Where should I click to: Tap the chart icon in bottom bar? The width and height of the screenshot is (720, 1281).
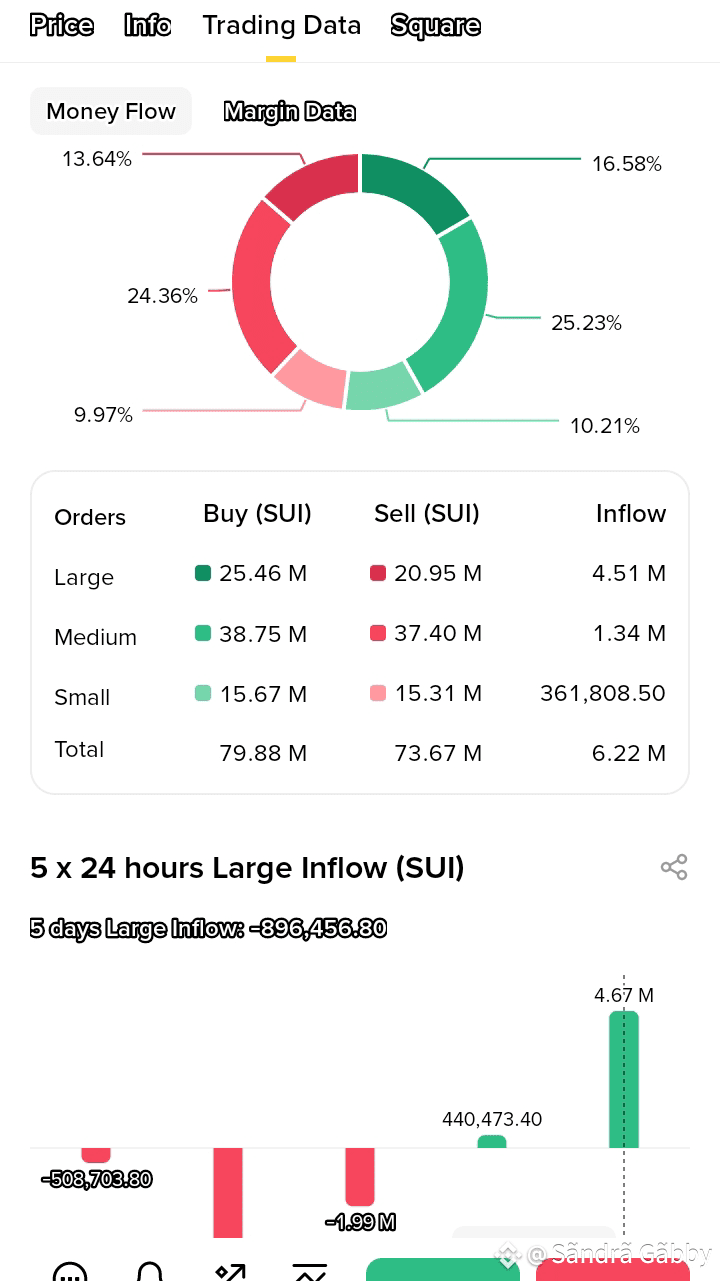click(310, 1271)
